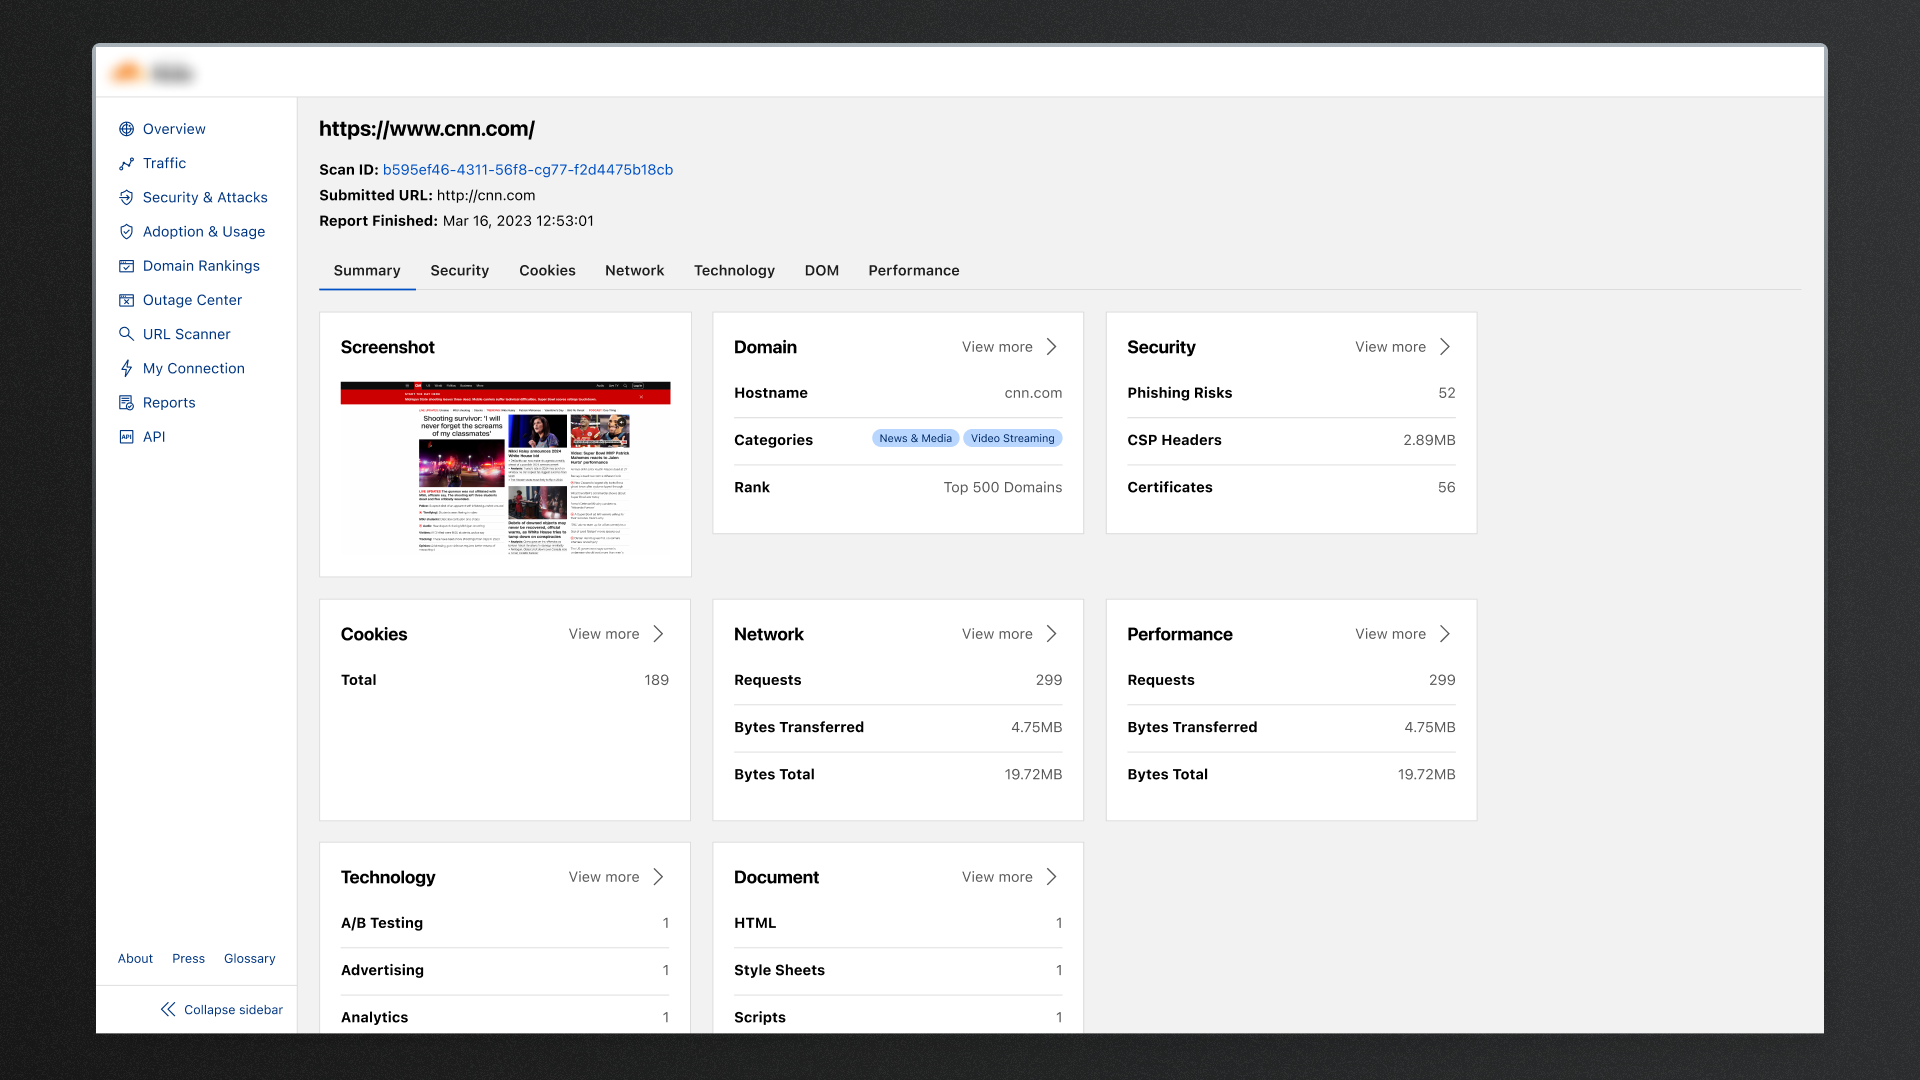Click the Security & Attacks shield icon

click(x=126, y=197)
